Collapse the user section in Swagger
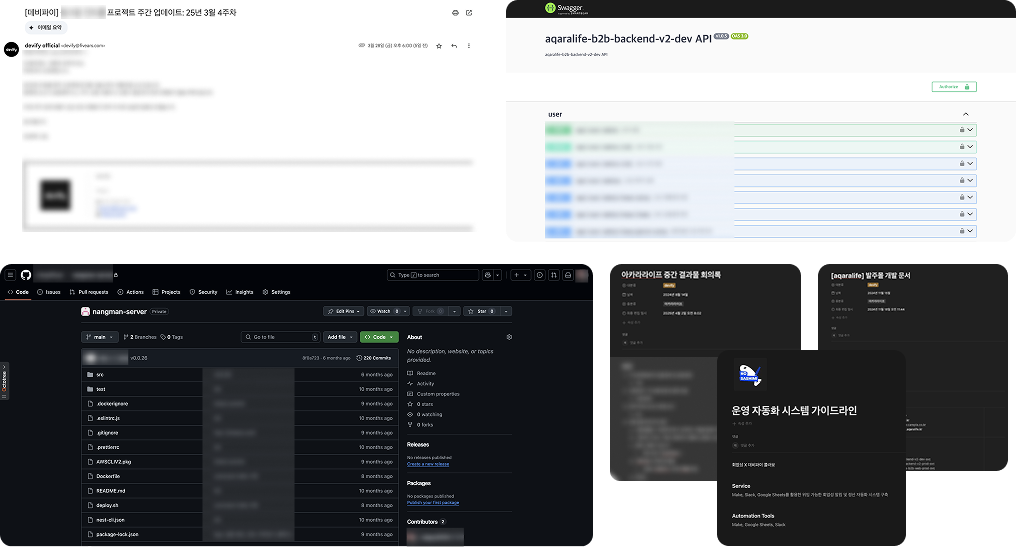Viewport: 1016px width, 547px height. click(x=965, y=114)
